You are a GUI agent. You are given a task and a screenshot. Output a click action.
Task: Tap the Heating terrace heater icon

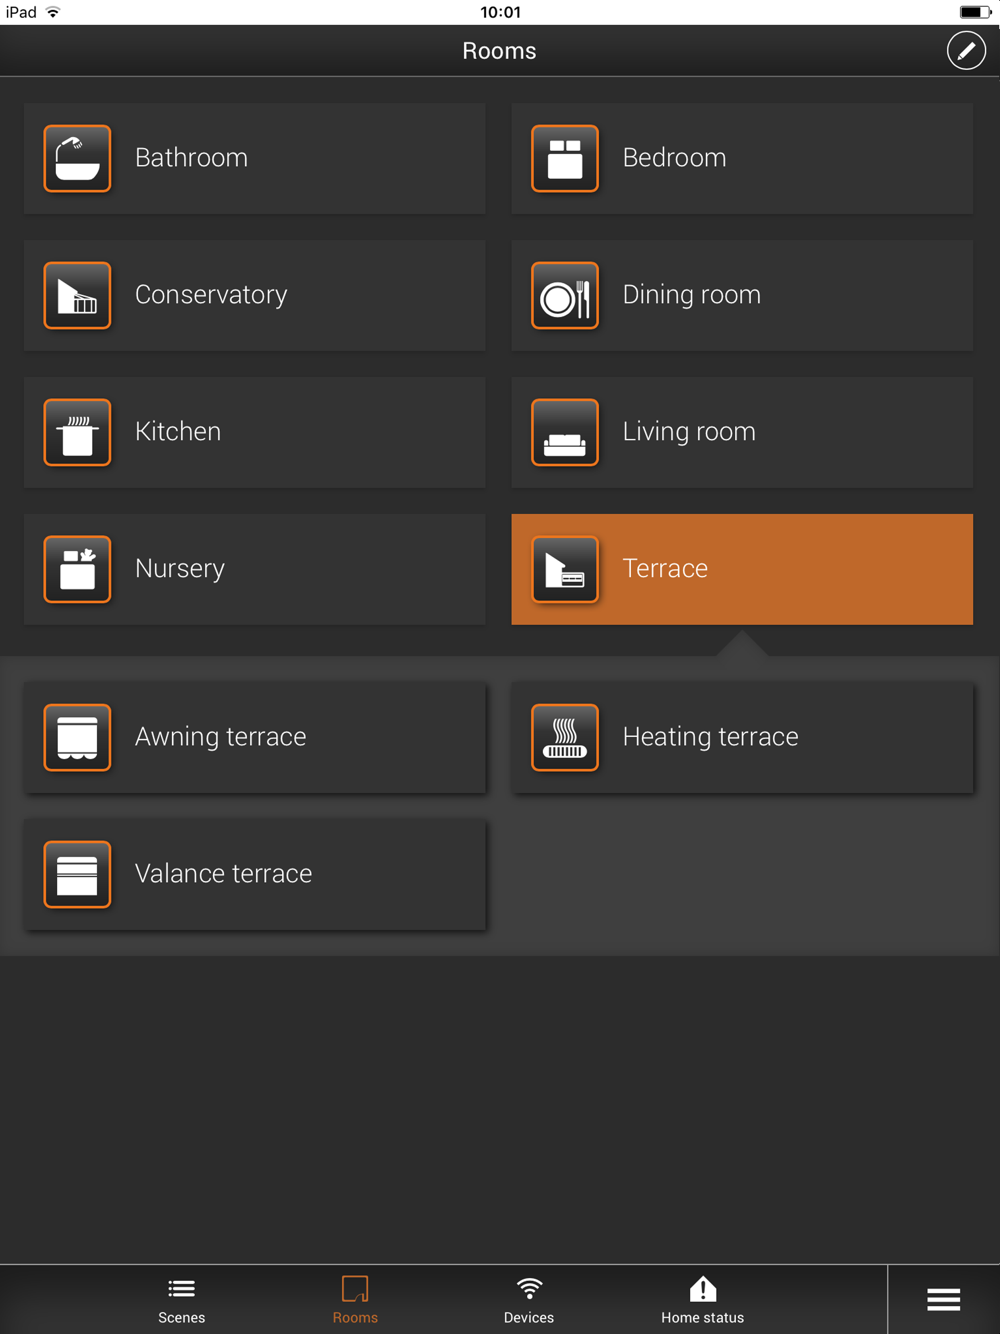point(565,737)
